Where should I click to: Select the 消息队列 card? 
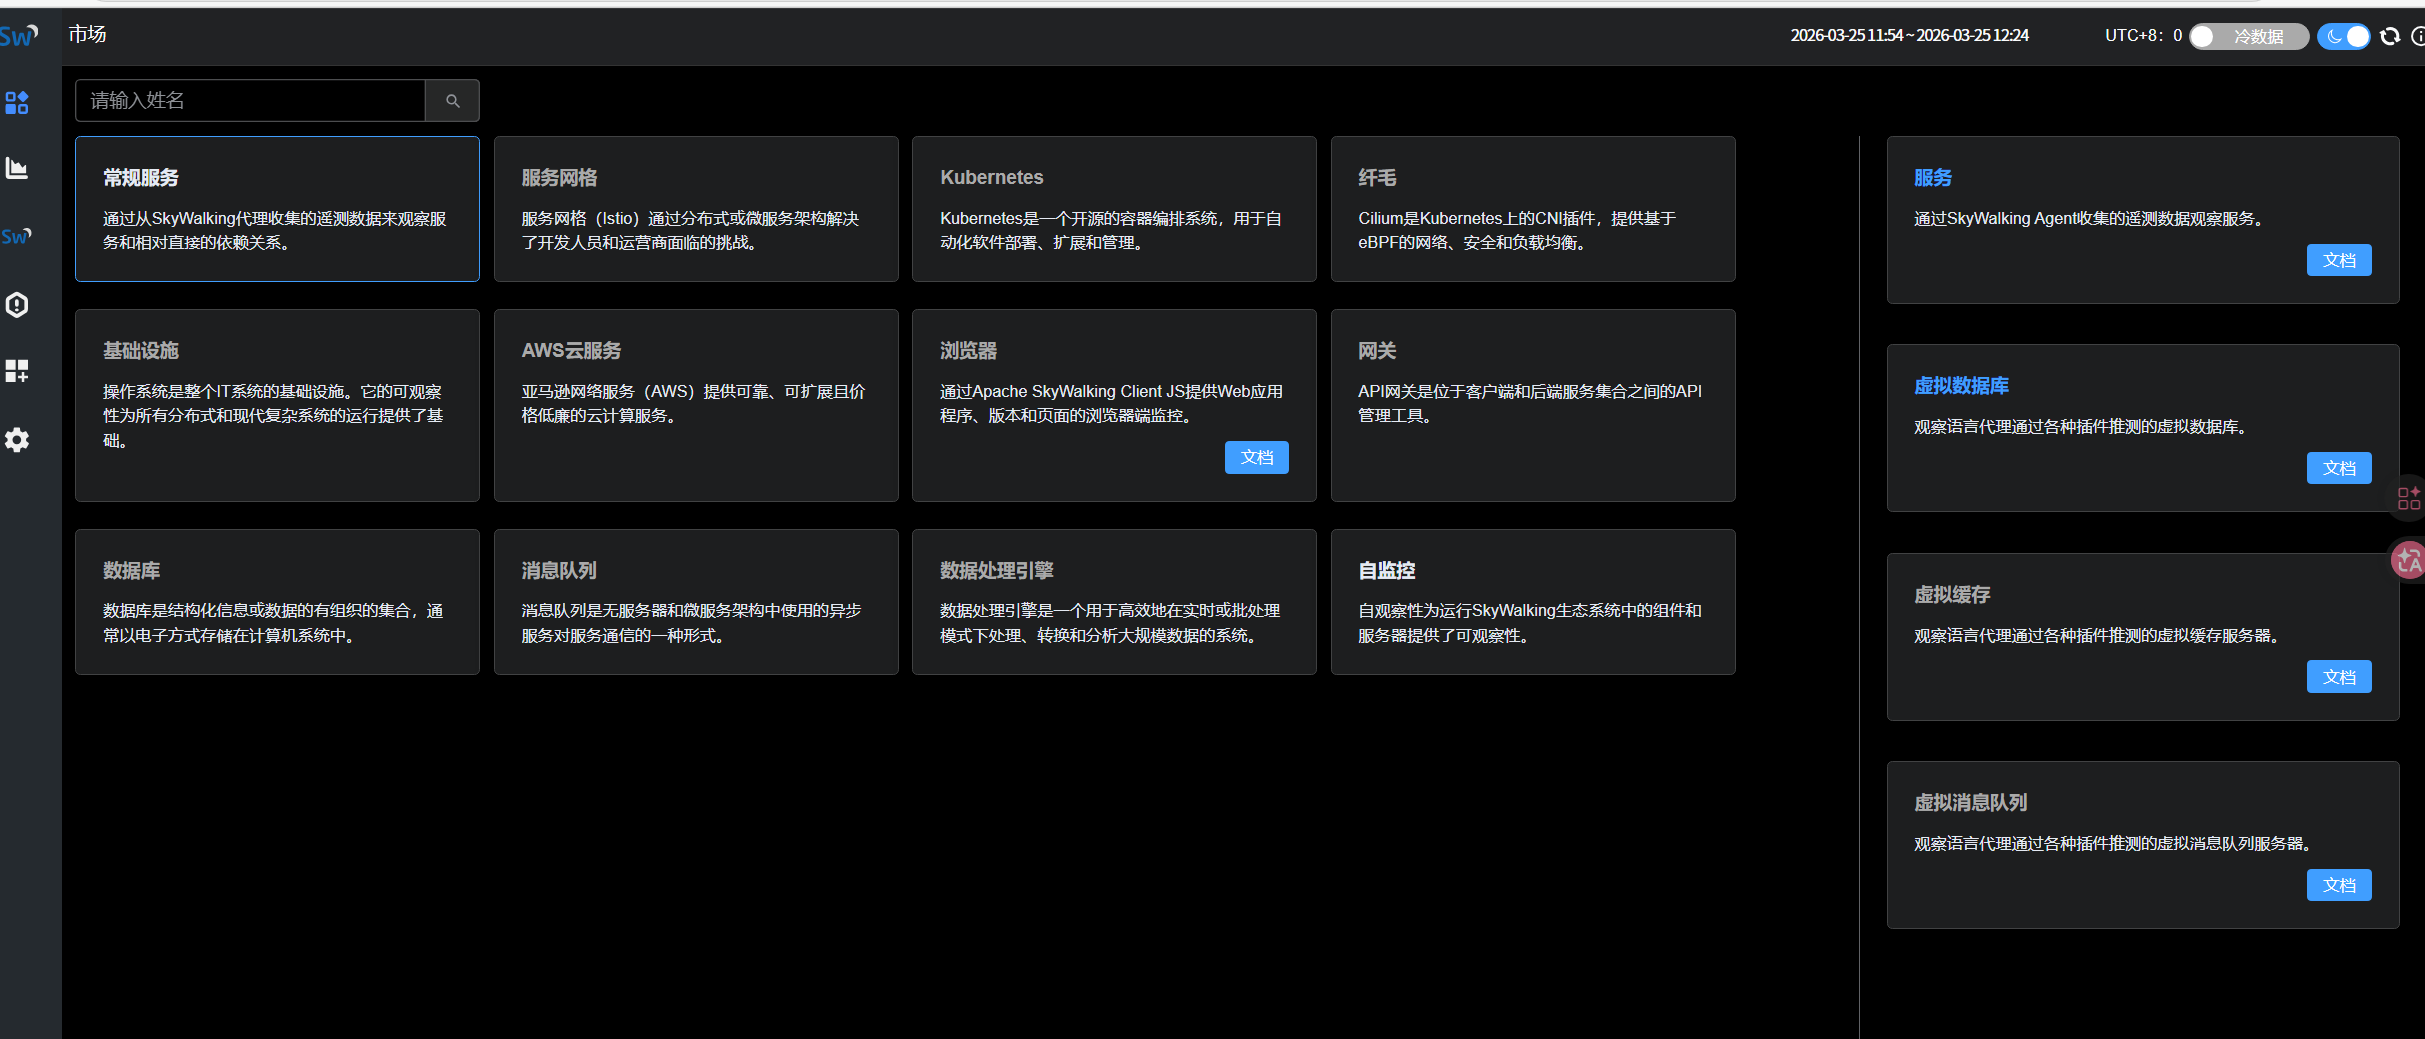(x=696, y=602)
